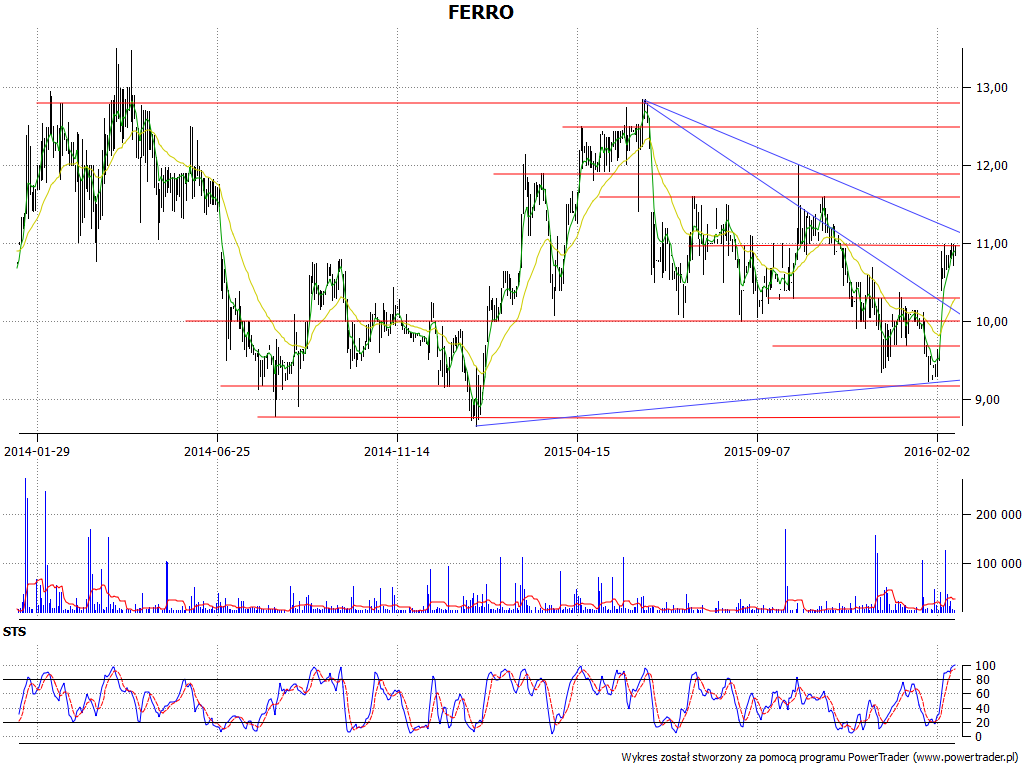This screenshot has height=768, width=1024.
Task: Click the 2014-11-14 date label
Action: pos(396,451)
